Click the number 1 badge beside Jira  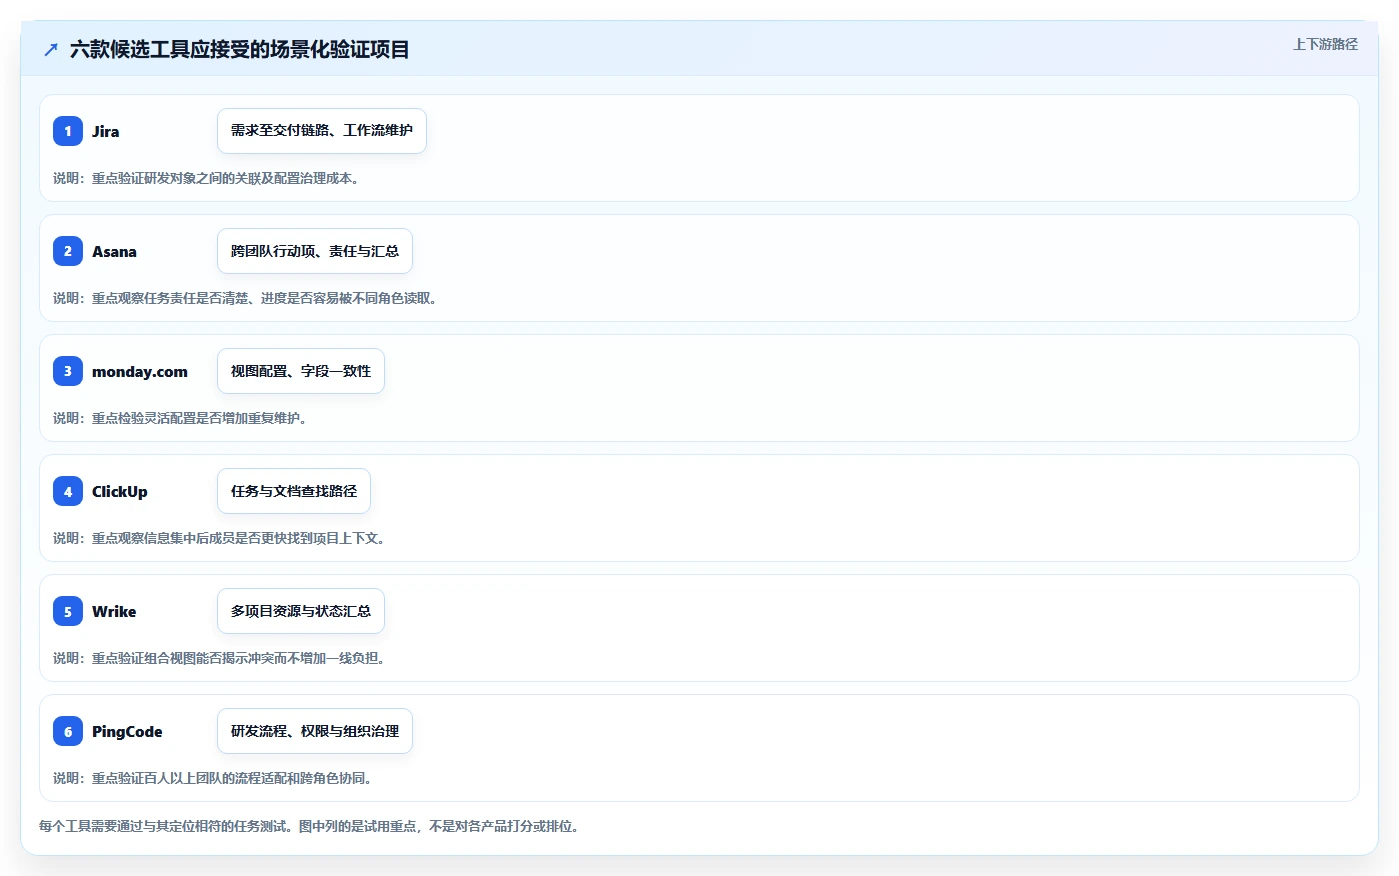68,131
